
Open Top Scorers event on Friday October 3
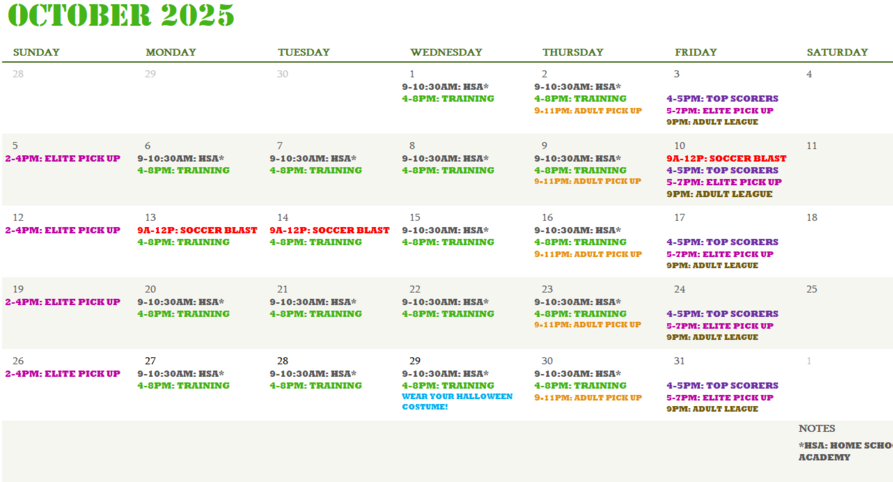coord(722,98)
